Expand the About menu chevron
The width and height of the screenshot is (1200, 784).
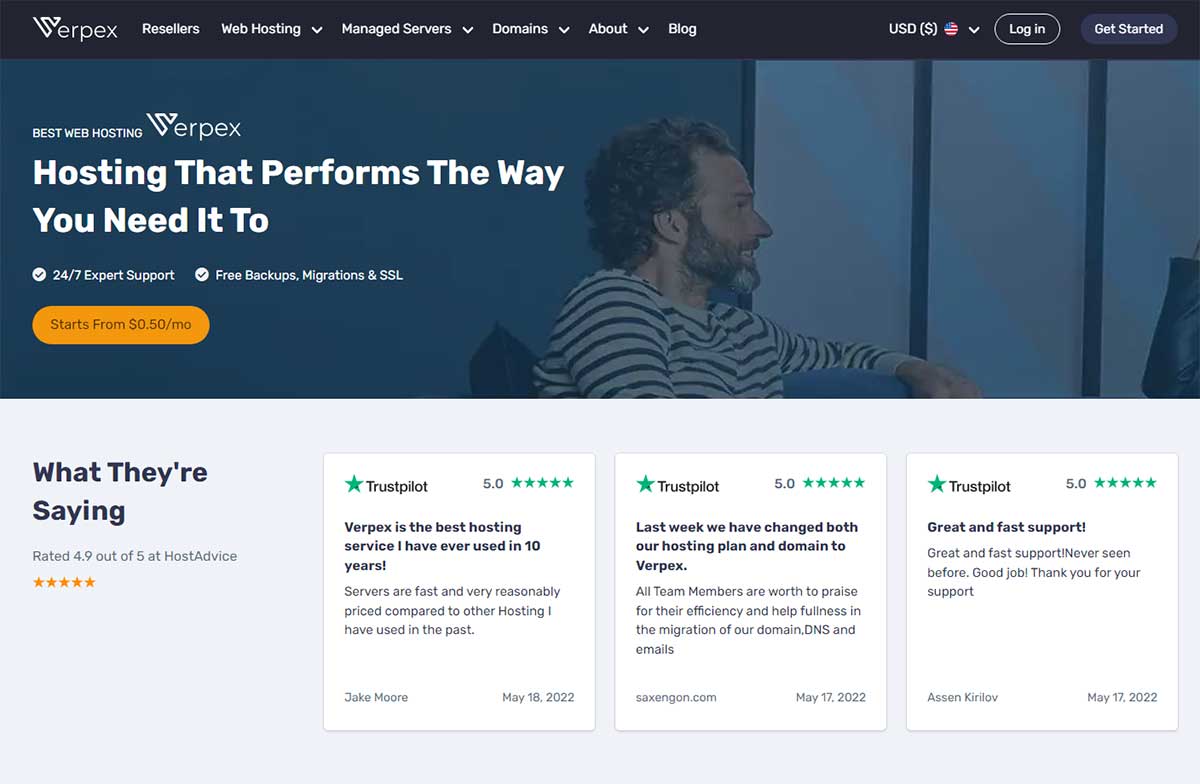(643, 30)
